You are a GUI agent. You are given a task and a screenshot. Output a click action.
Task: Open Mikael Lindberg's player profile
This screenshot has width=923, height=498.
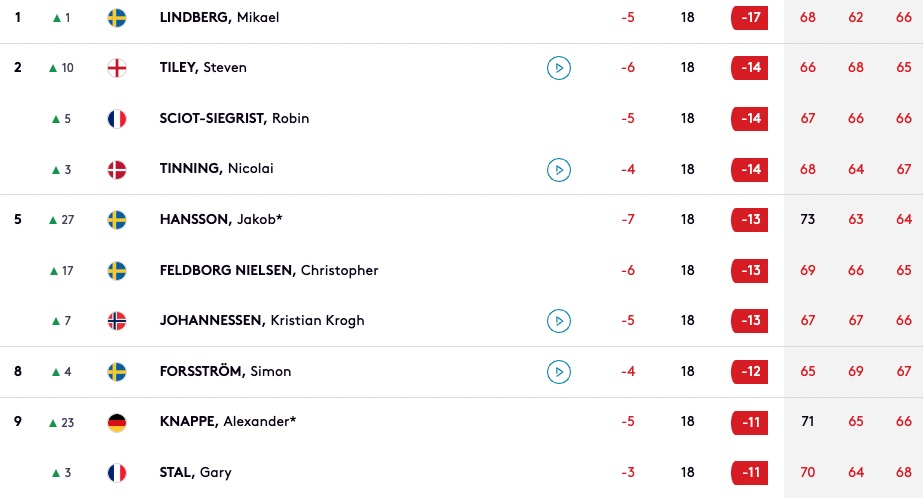click(219, 17)
